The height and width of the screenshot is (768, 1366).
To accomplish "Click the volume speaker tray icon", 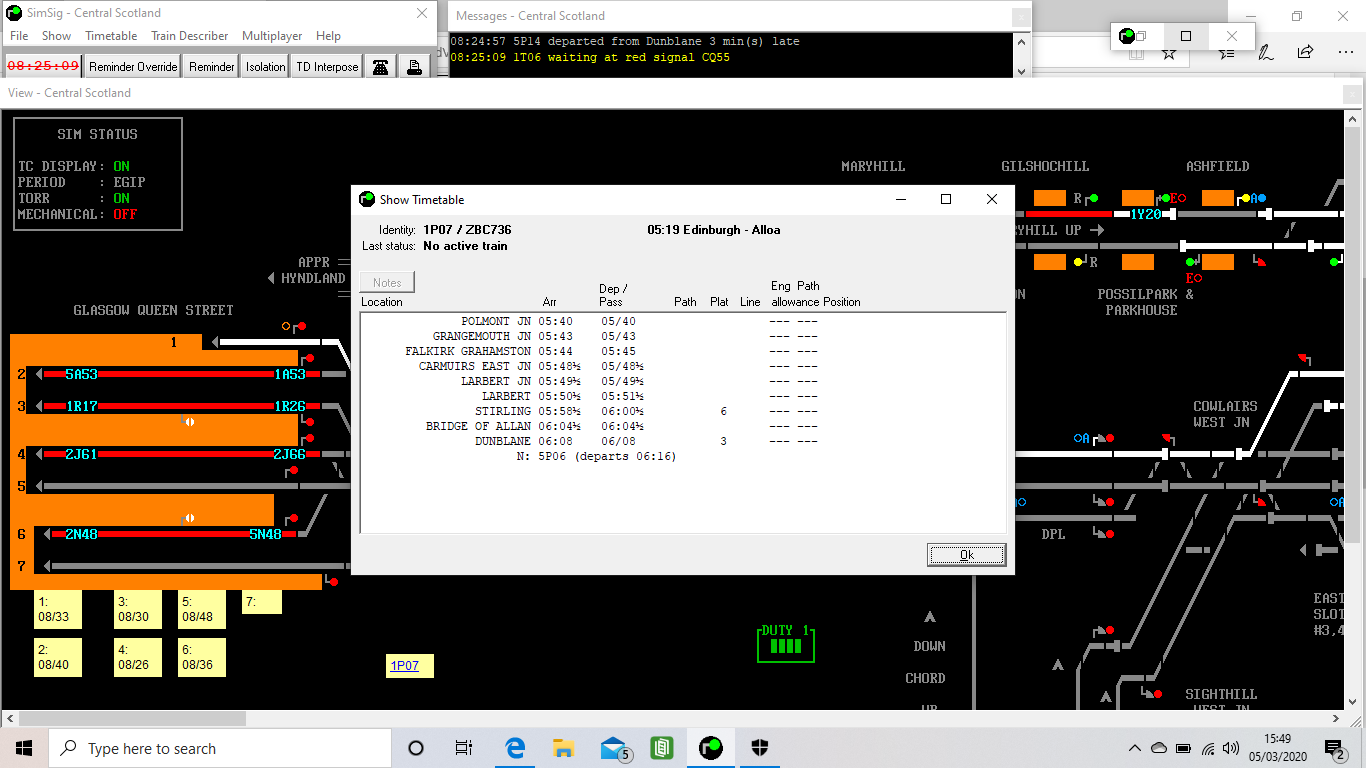I will 1231,748.
